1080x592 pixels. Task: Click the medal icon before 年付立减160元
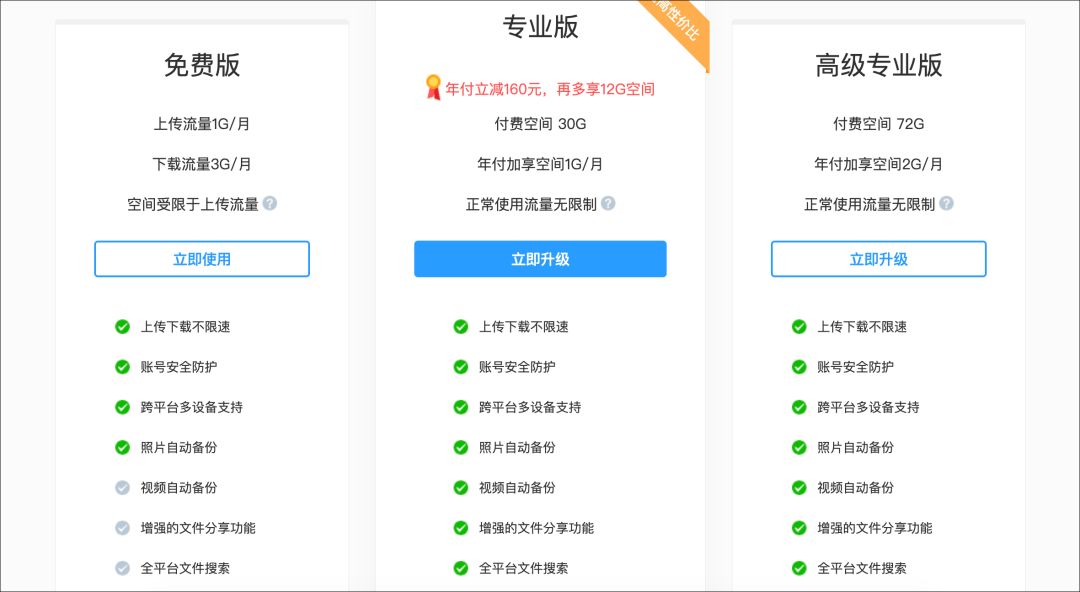coord(432,88)
